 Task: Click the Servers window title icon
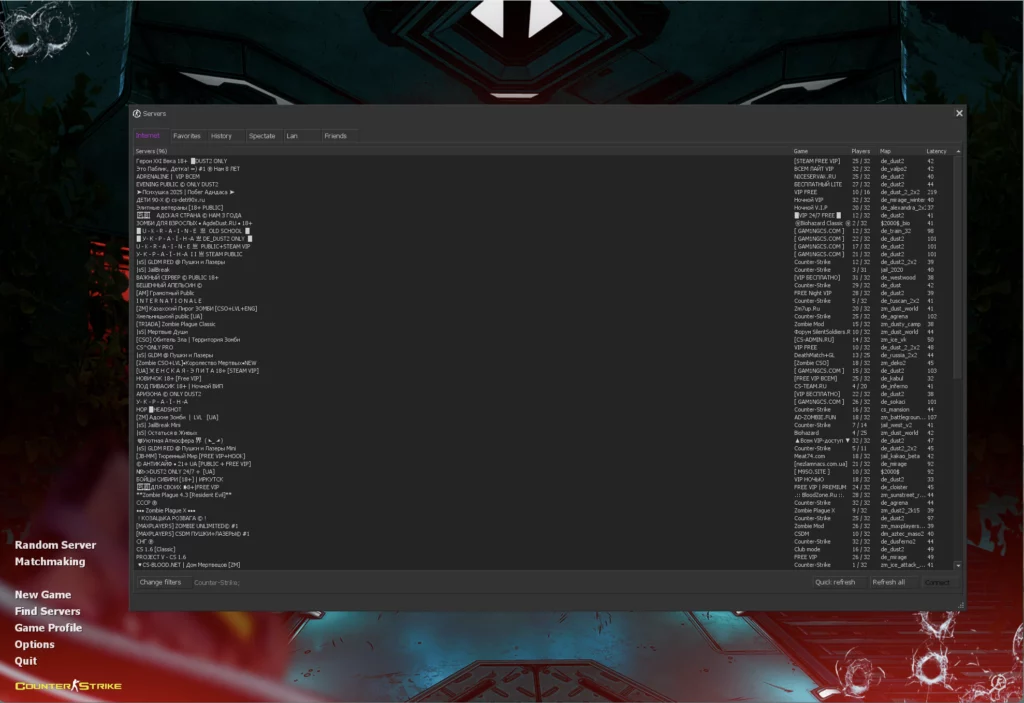point(137,114)
